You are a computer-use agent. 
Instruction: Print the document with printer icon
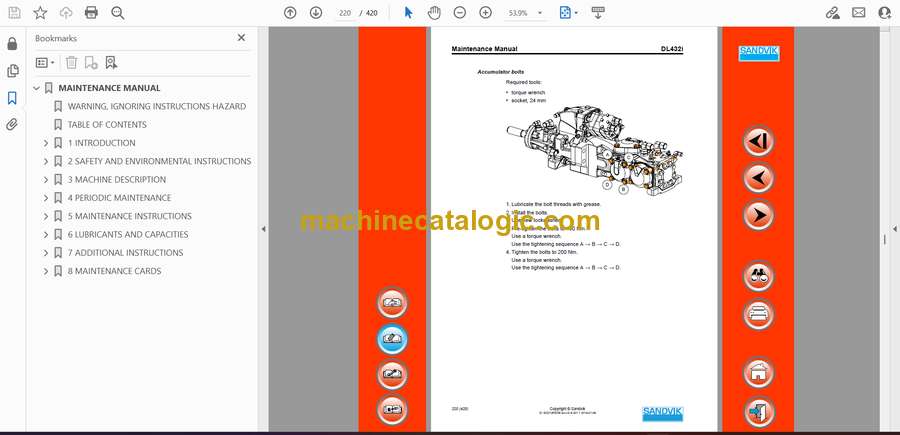pyautogui.click(x=91, y=13)
